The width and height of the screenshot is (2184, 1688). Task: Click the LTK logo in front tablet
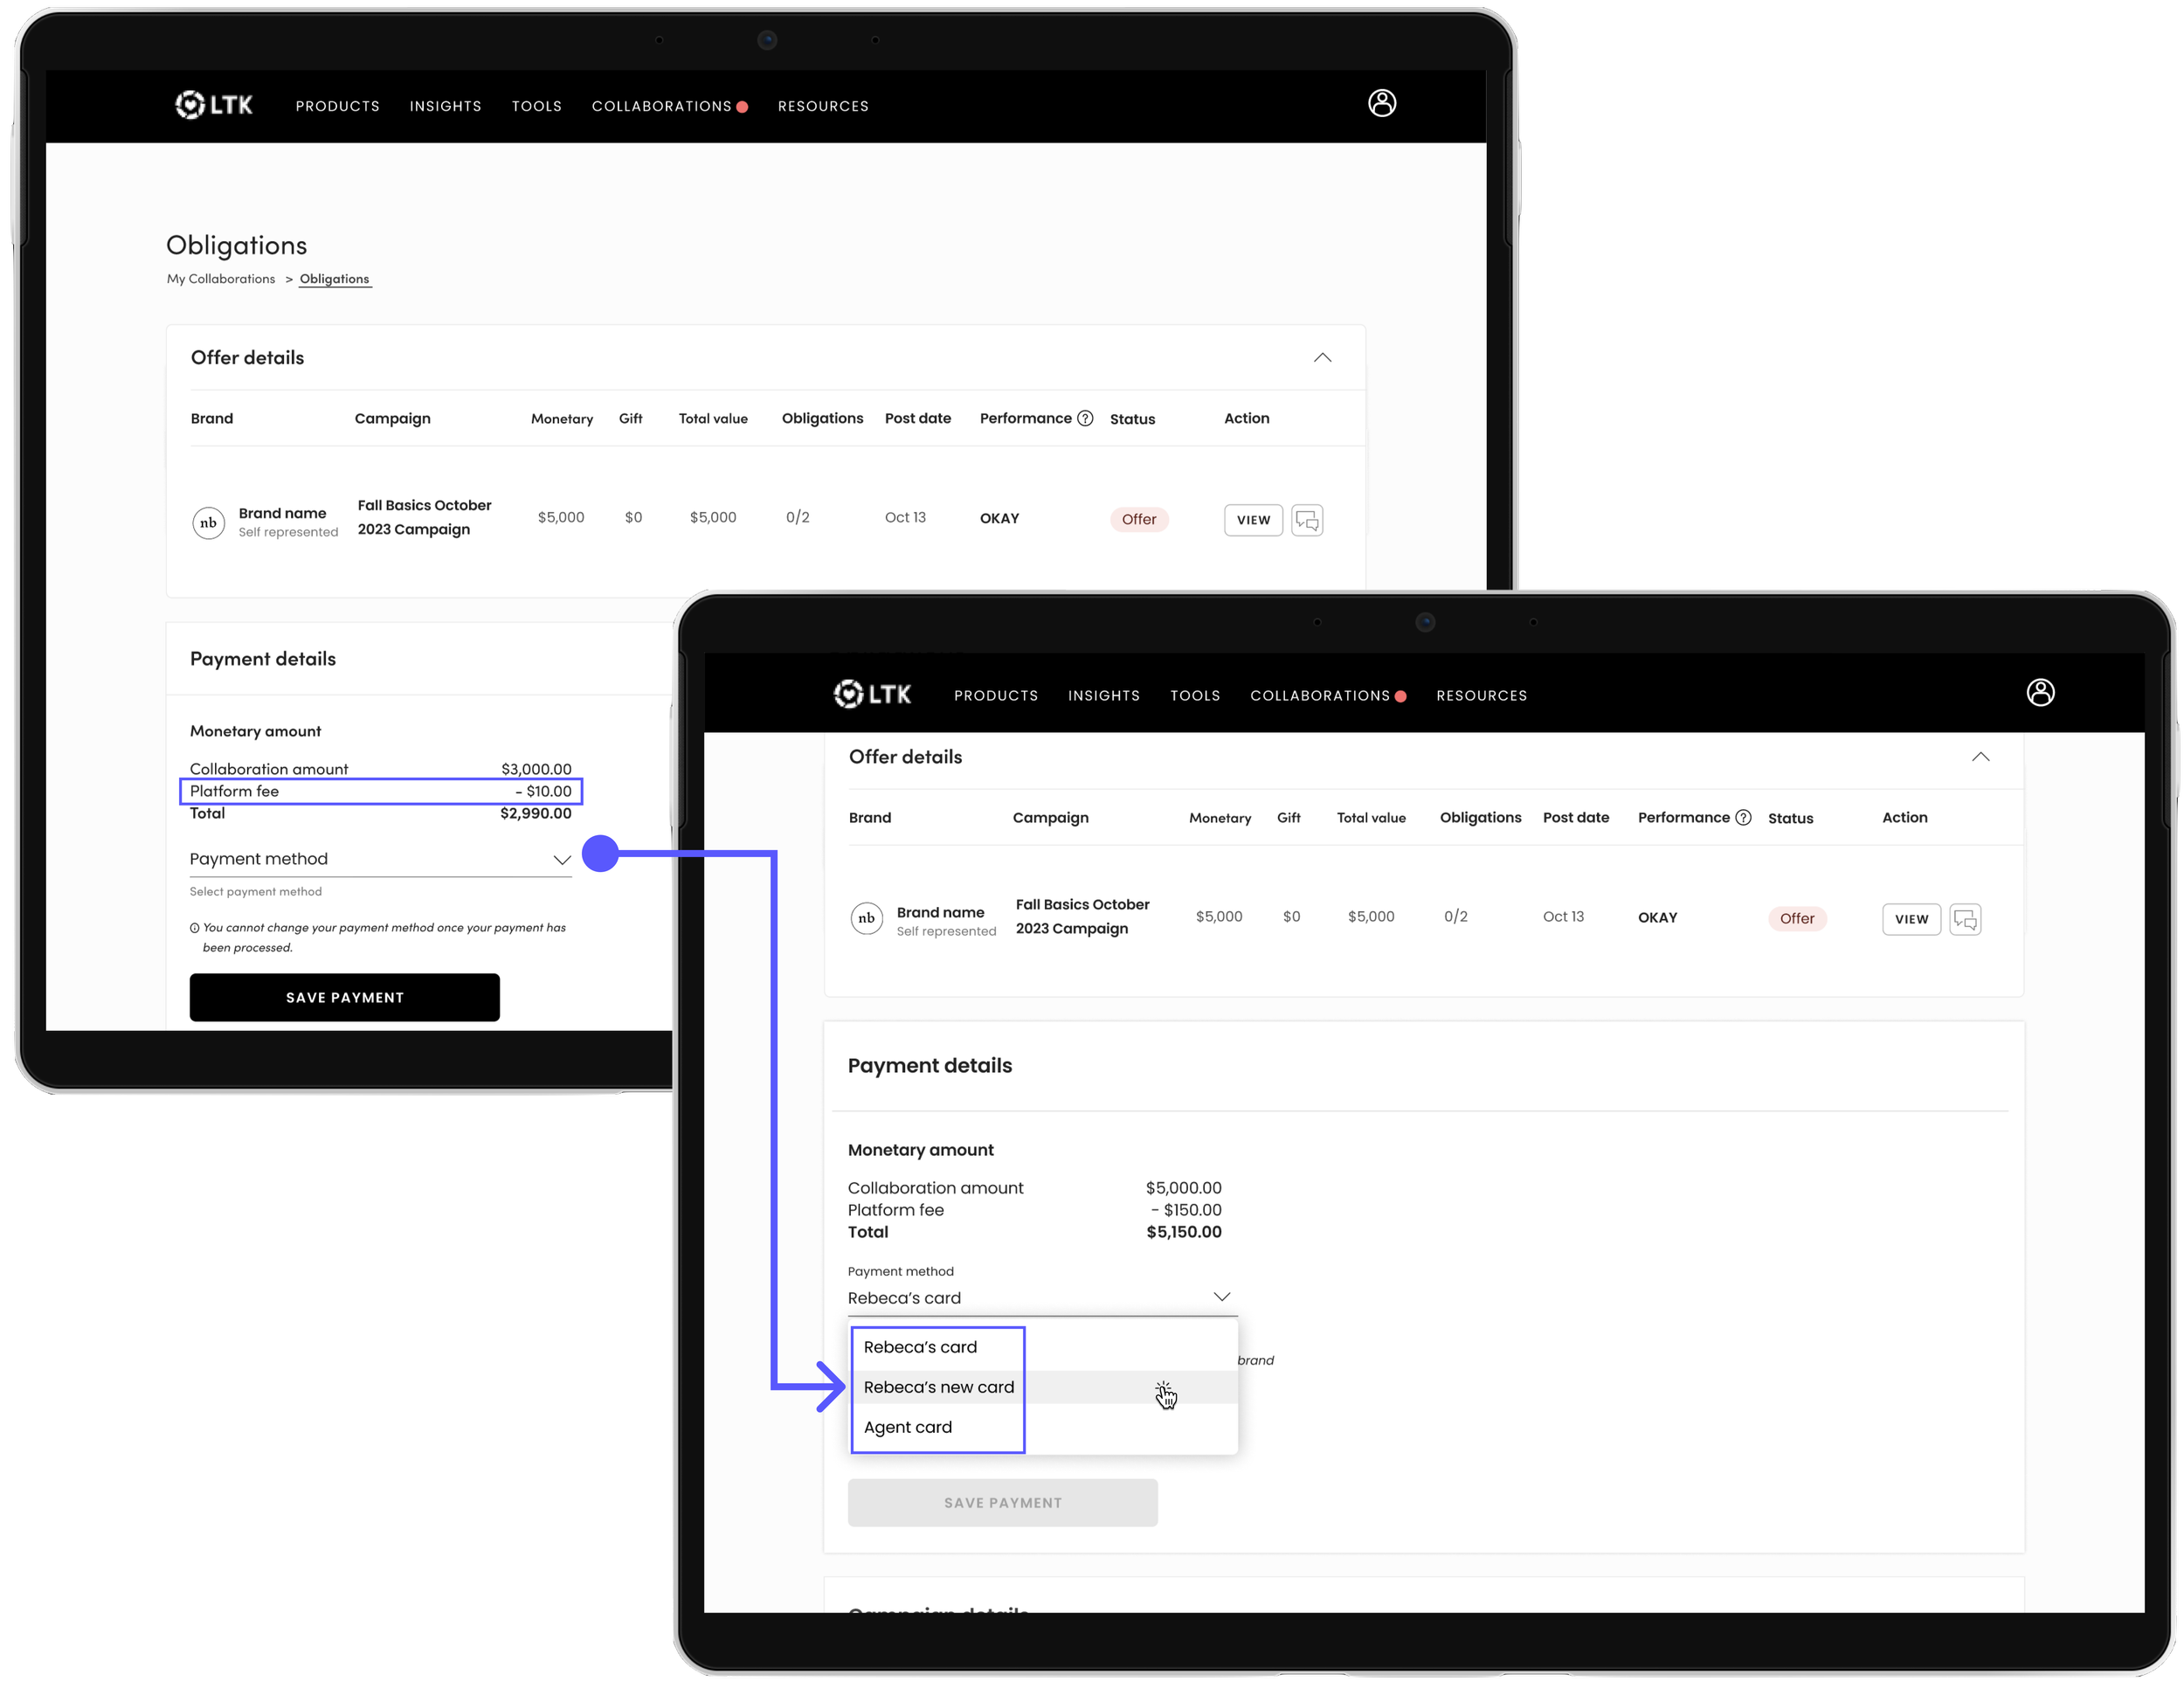872,694
